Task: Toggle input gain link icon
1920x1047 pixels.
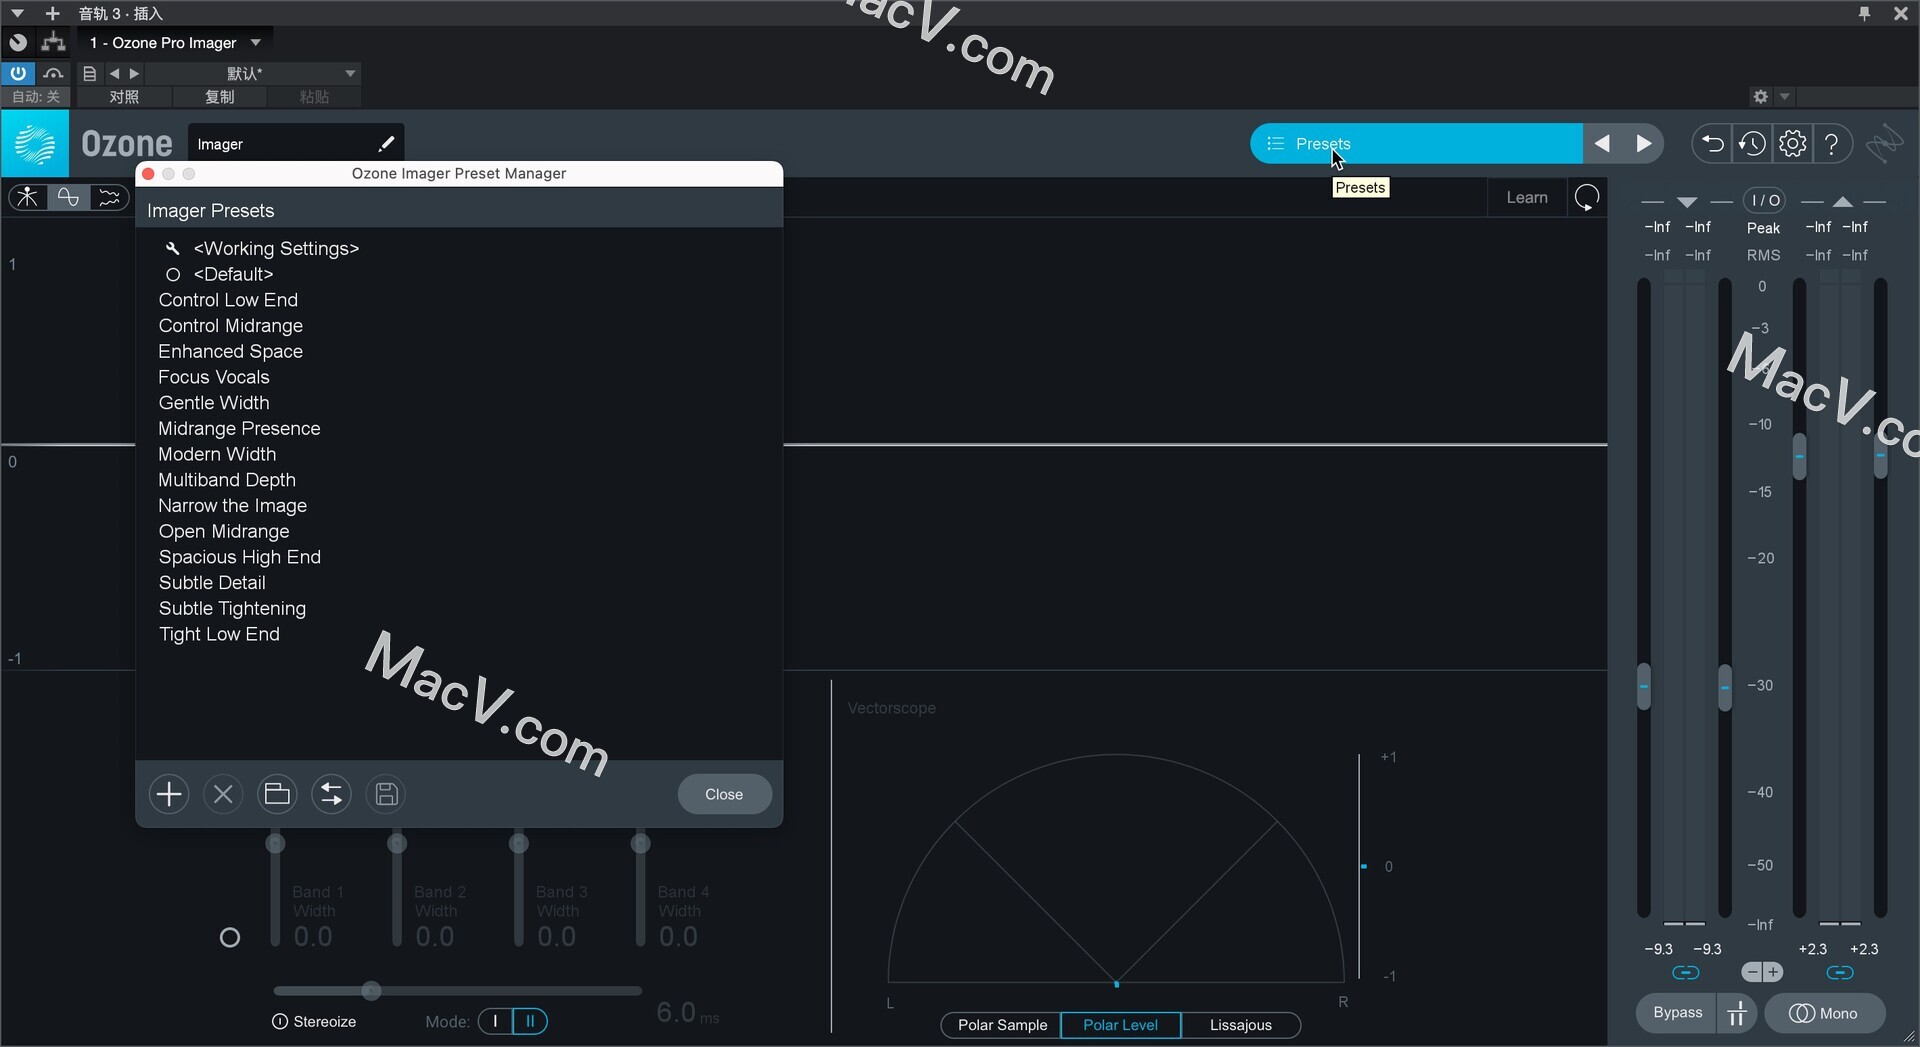Action: pyautogui.click(x=1685, y=972)
